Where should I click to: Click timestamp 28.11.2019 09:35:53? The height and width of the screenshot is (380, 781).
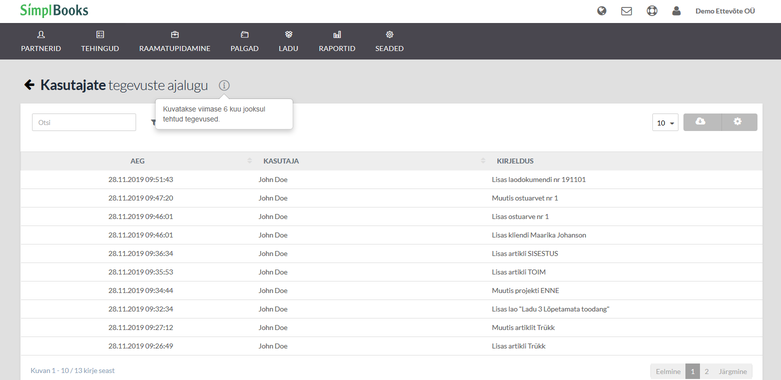(x=140, y=272)
